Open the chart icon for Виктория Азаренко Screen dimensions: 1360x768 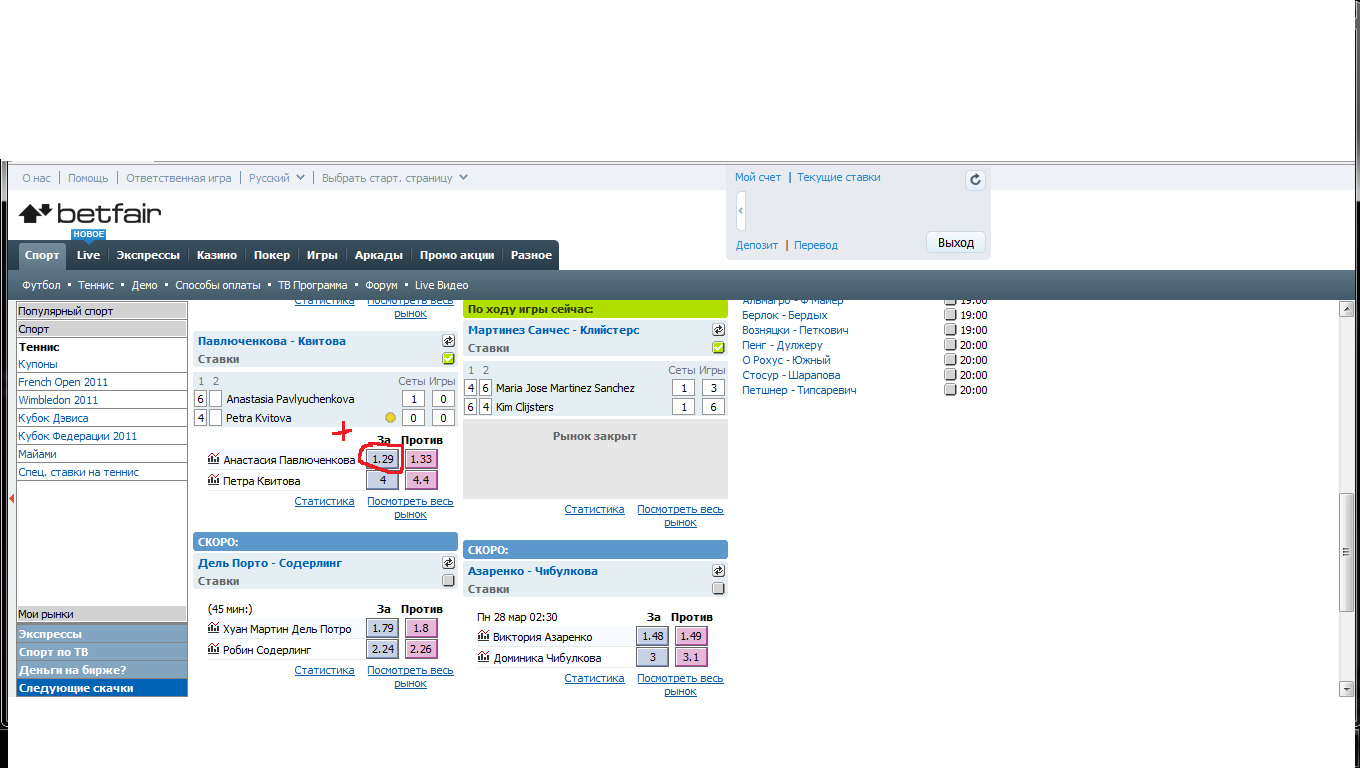pyautogui.click(x=483, y=636)
